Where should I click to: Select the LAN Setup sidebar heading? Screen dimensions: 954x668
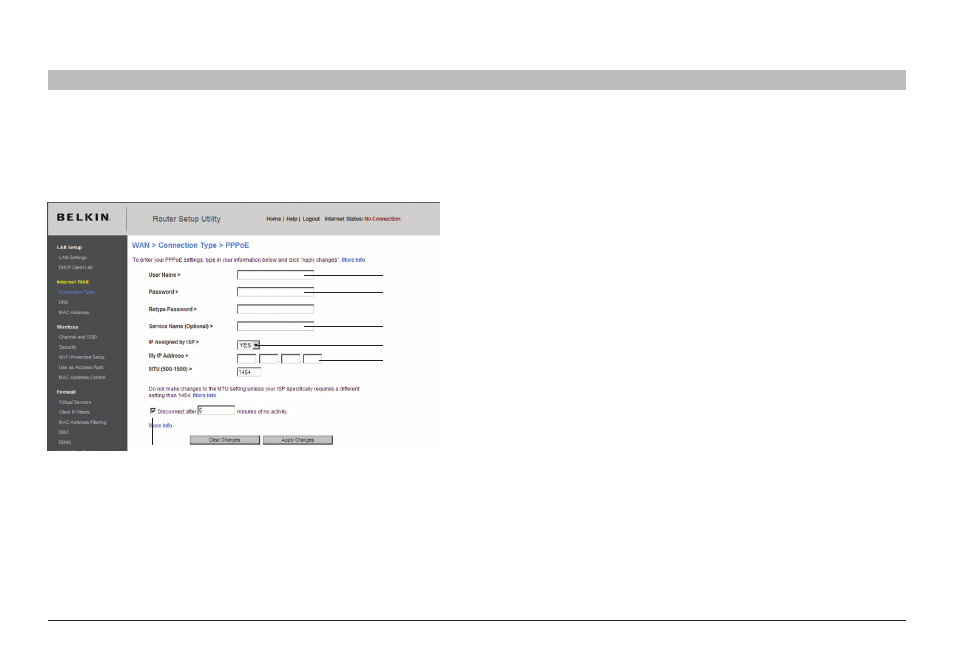coord(69,248)
